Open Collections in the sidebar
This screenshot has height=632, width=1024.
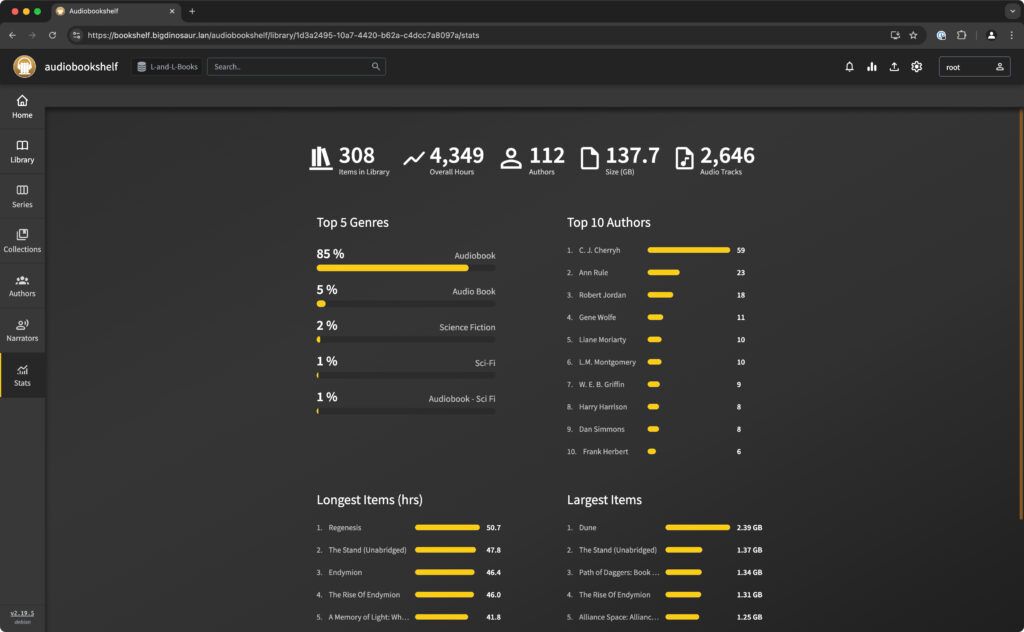(22, 241)
